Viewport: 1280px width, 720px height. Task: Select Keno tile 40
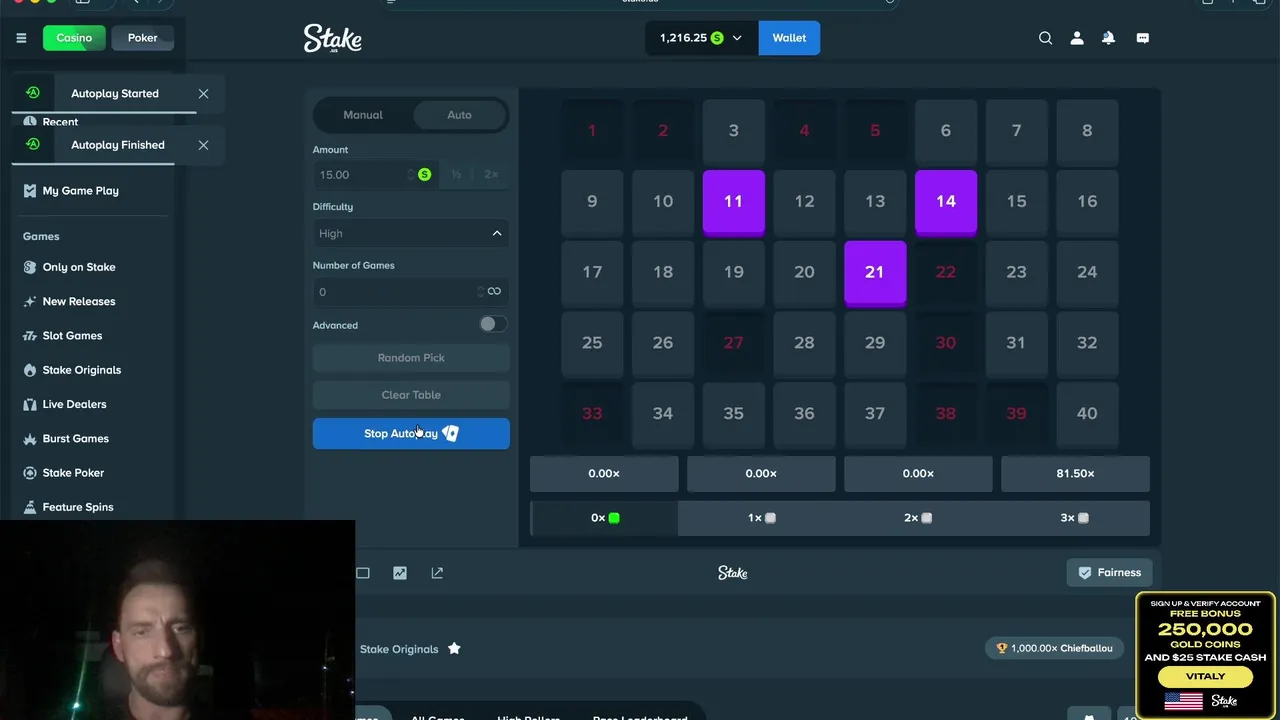[1087, 414]
